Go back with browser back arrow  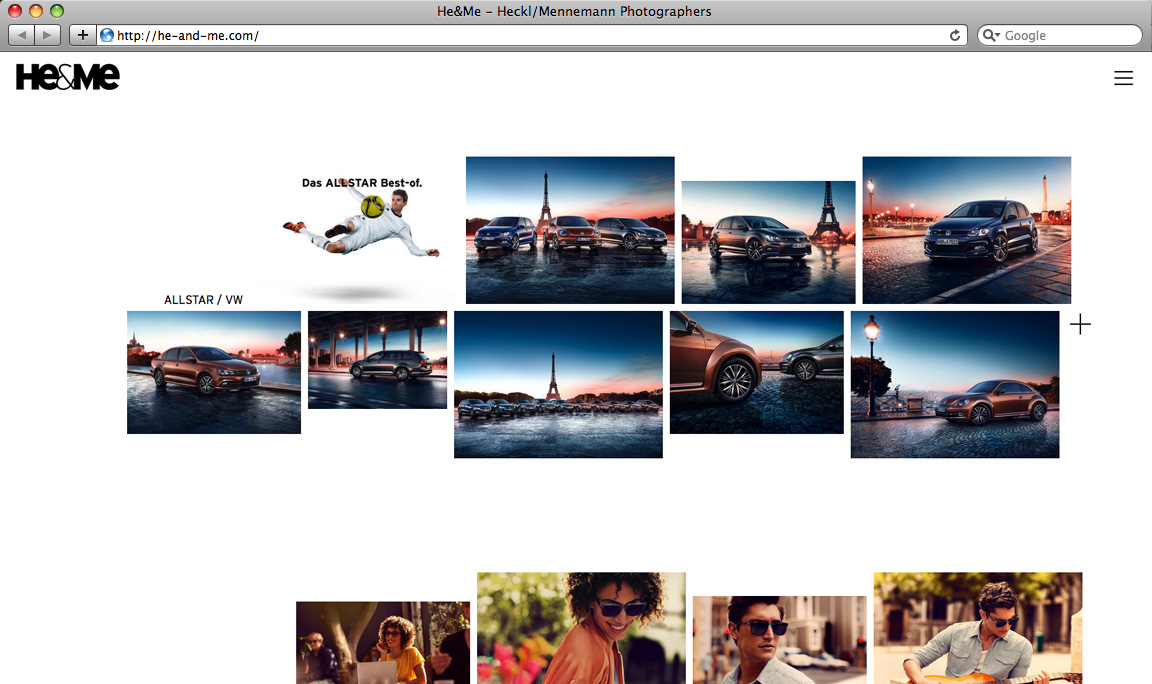[21, 35]
